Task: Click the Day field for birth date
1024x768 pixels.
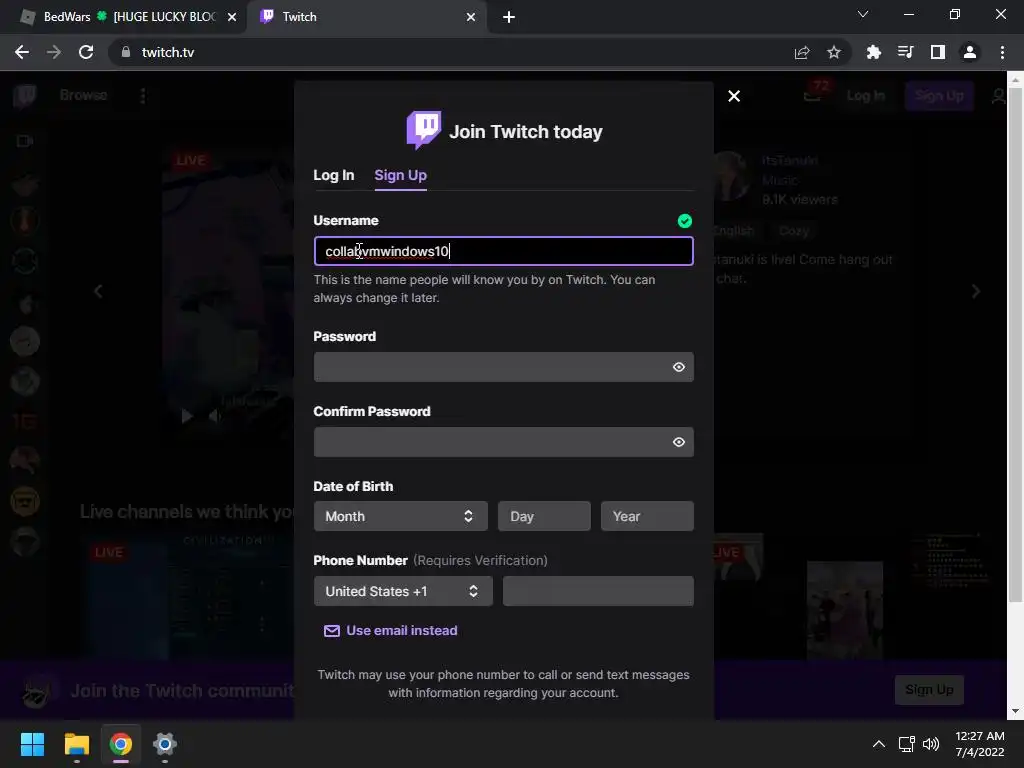Action: (x=544, y=516)
